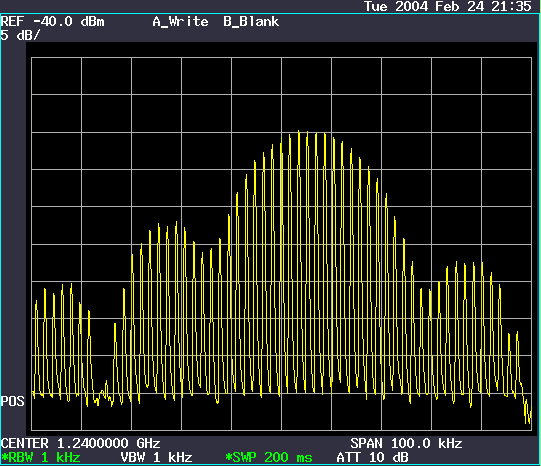This screenshot has width=541, height=466.
Task: Click the graticule center vertical line at the bottom
Action: click(282, 429)
